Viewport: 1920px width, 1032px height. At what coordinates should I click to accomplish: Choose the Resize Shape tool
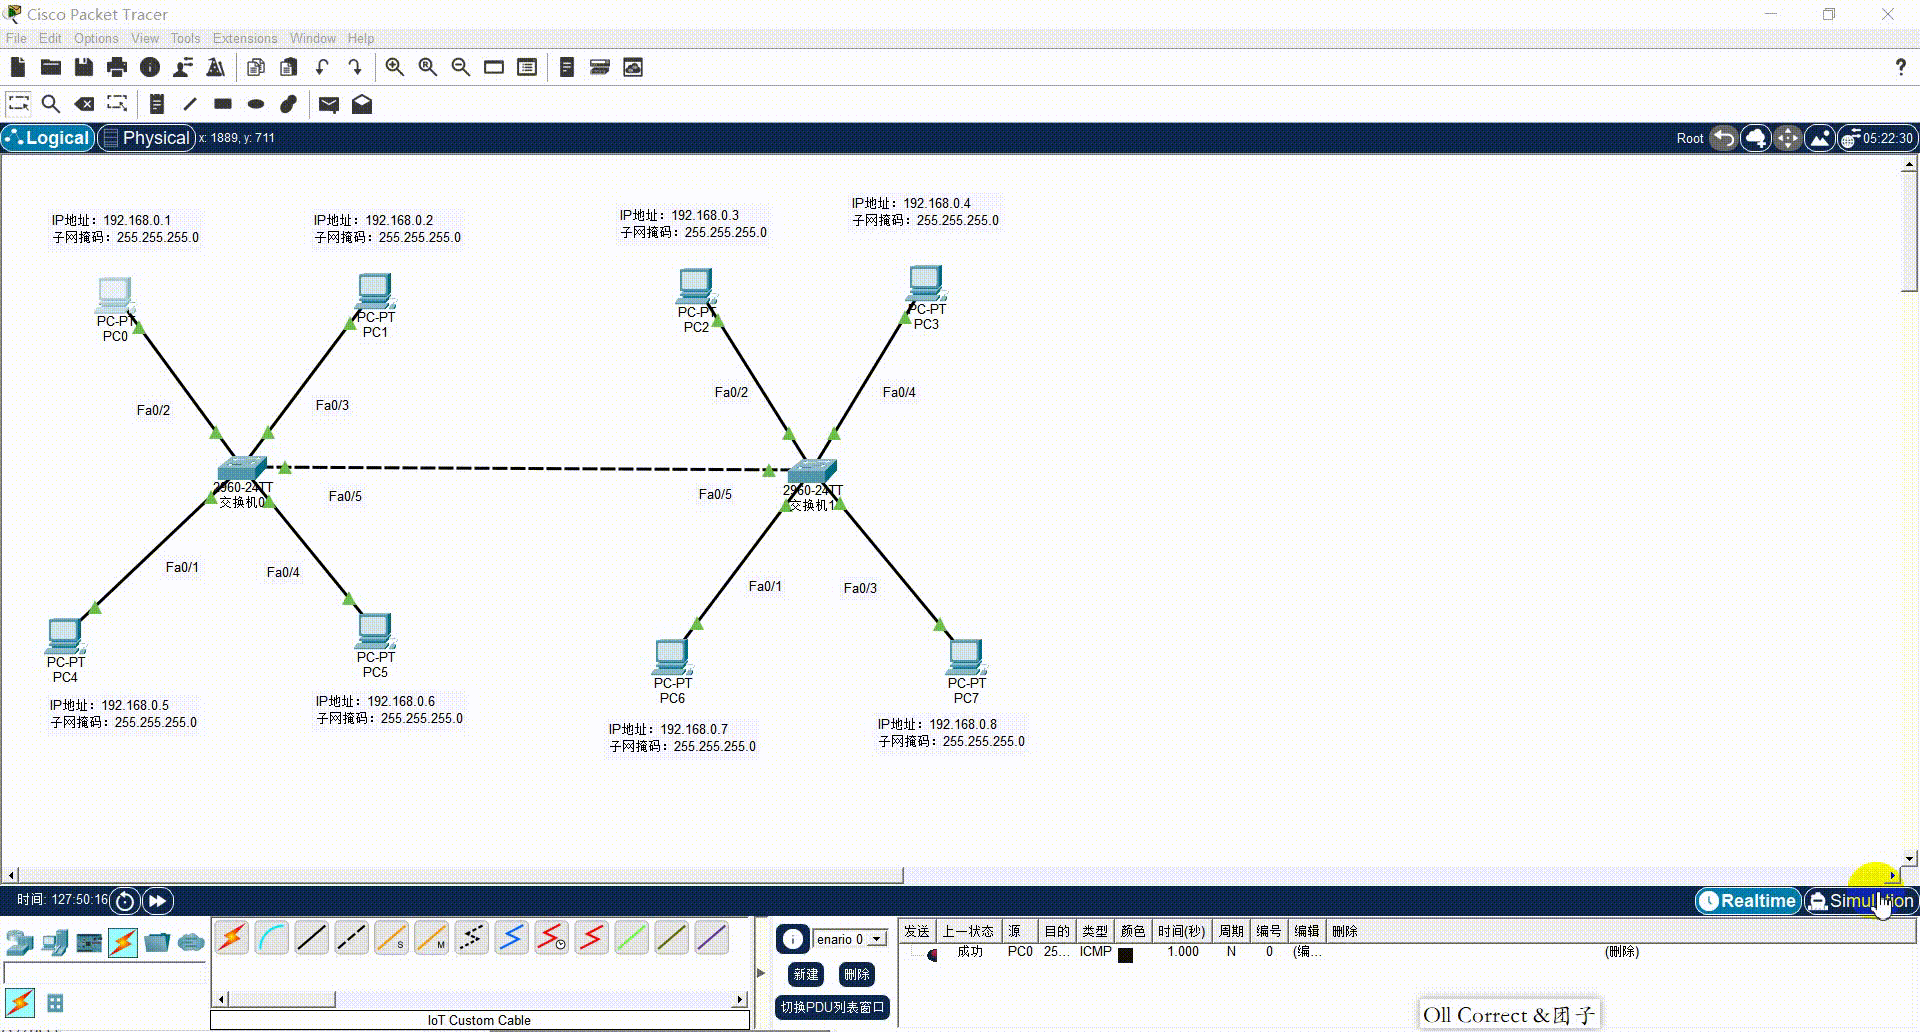[x=118, y=103]
